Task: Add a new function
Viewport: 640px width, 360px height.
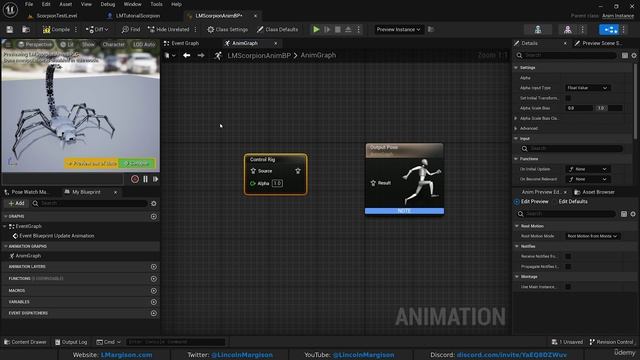Action: click(153, 279)
